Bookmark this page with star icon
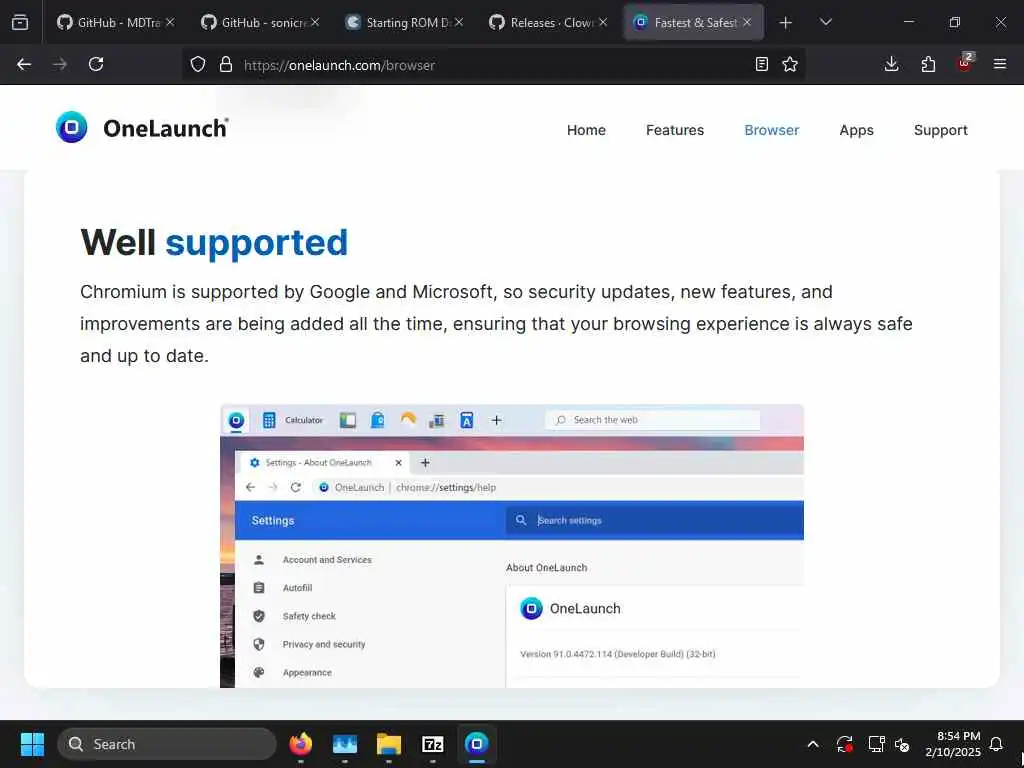1024x768 pixels. click(790, 64)
